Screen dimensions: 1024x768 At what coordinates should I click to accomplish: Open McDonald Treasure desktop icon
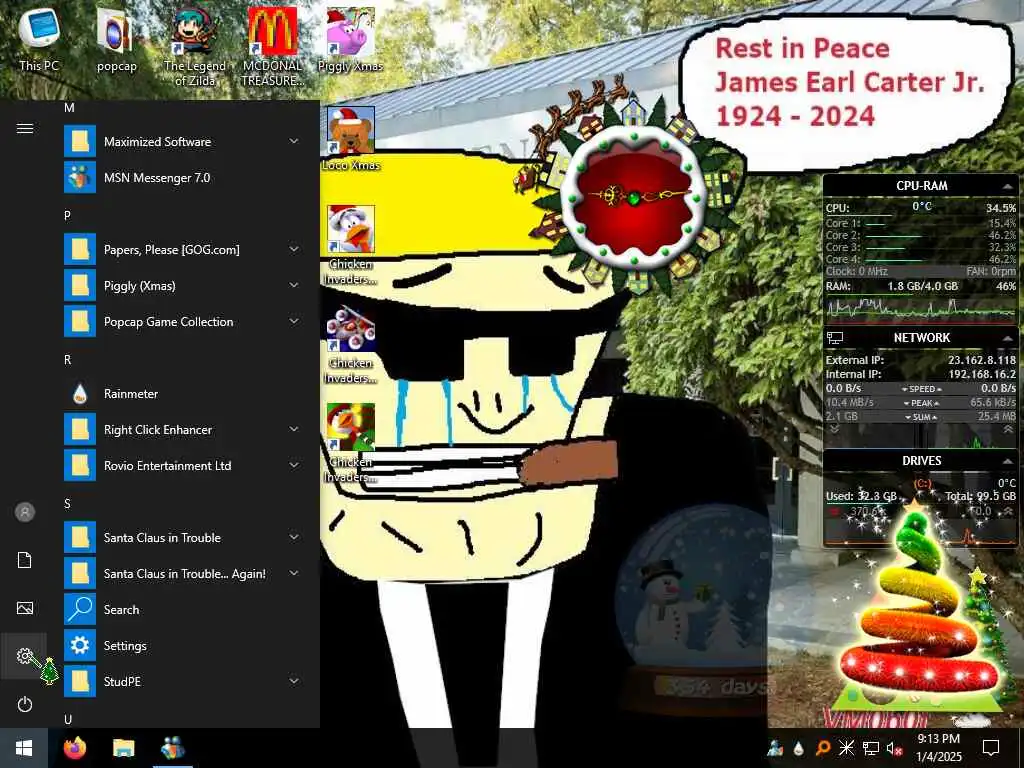tap(272, 46)
